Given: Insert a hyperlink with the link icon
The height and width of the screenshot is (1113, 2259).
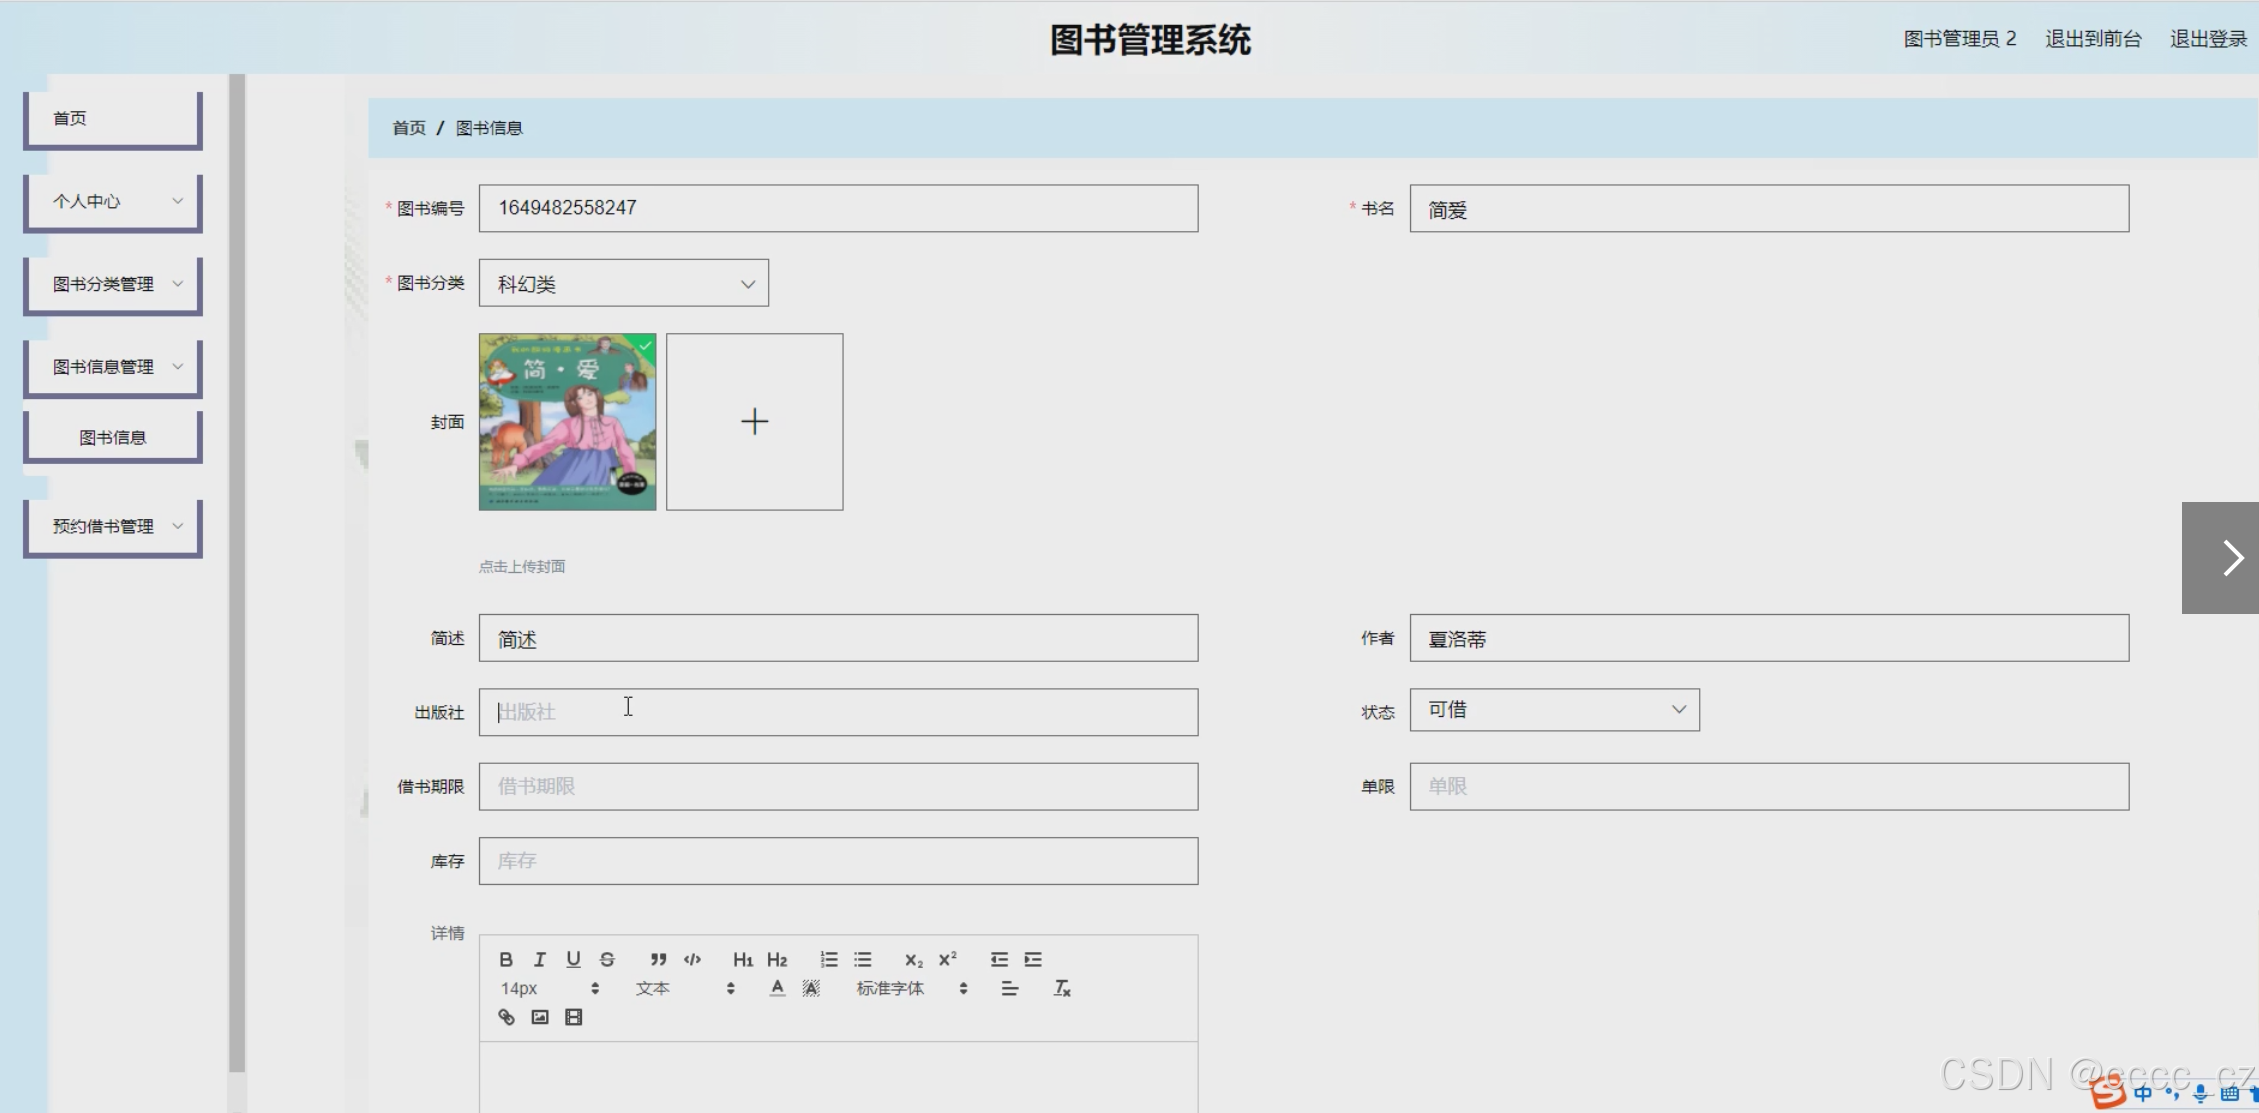Looking at the screenshot, I should tap(506, 1017).
